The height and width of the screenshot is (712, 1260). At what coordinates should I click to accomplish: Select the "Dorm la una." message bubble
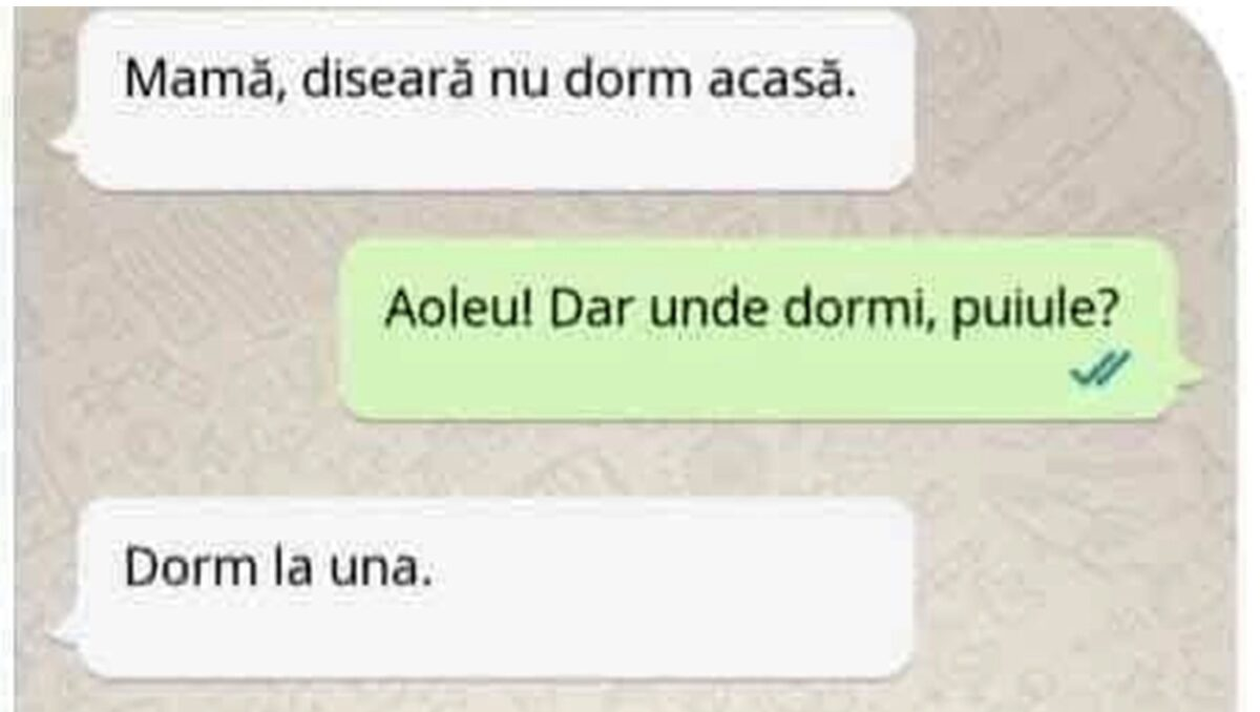(496, 588)
